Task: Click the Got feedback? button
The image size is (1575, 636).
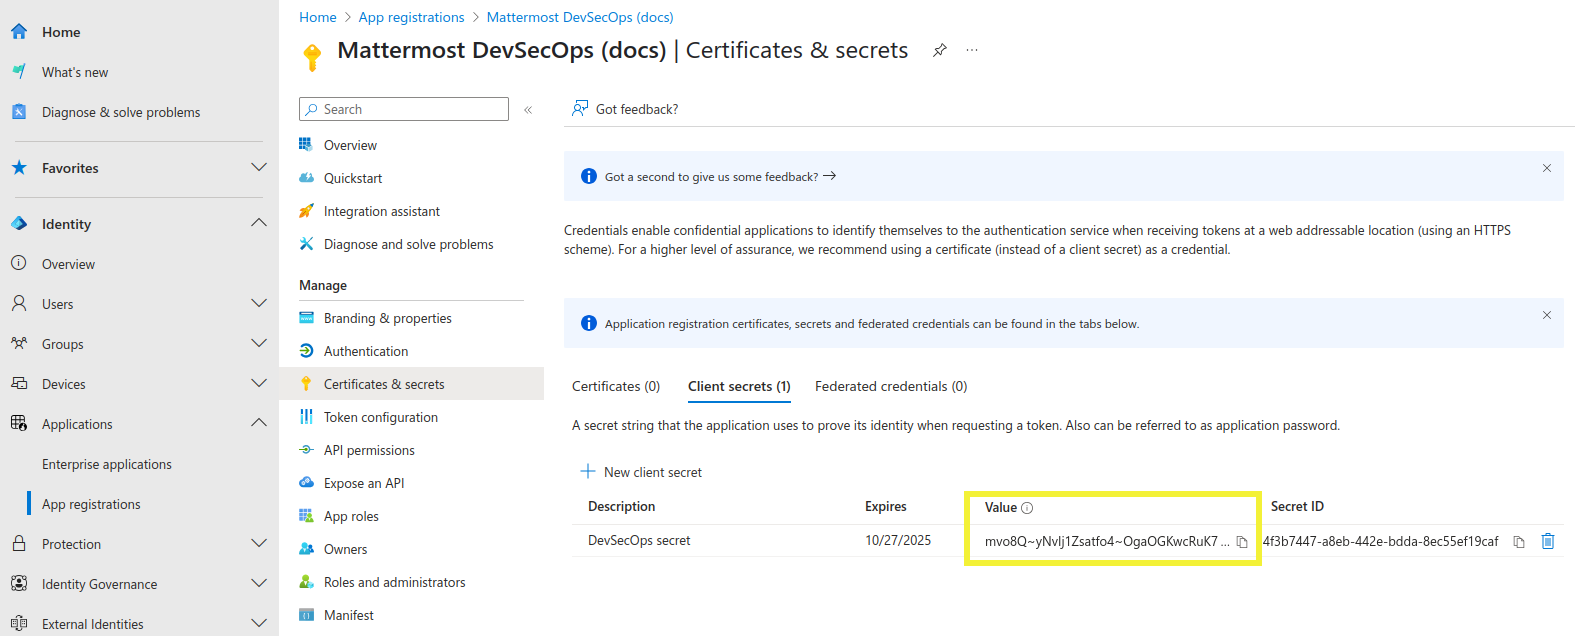Action: tap(625, 109)
